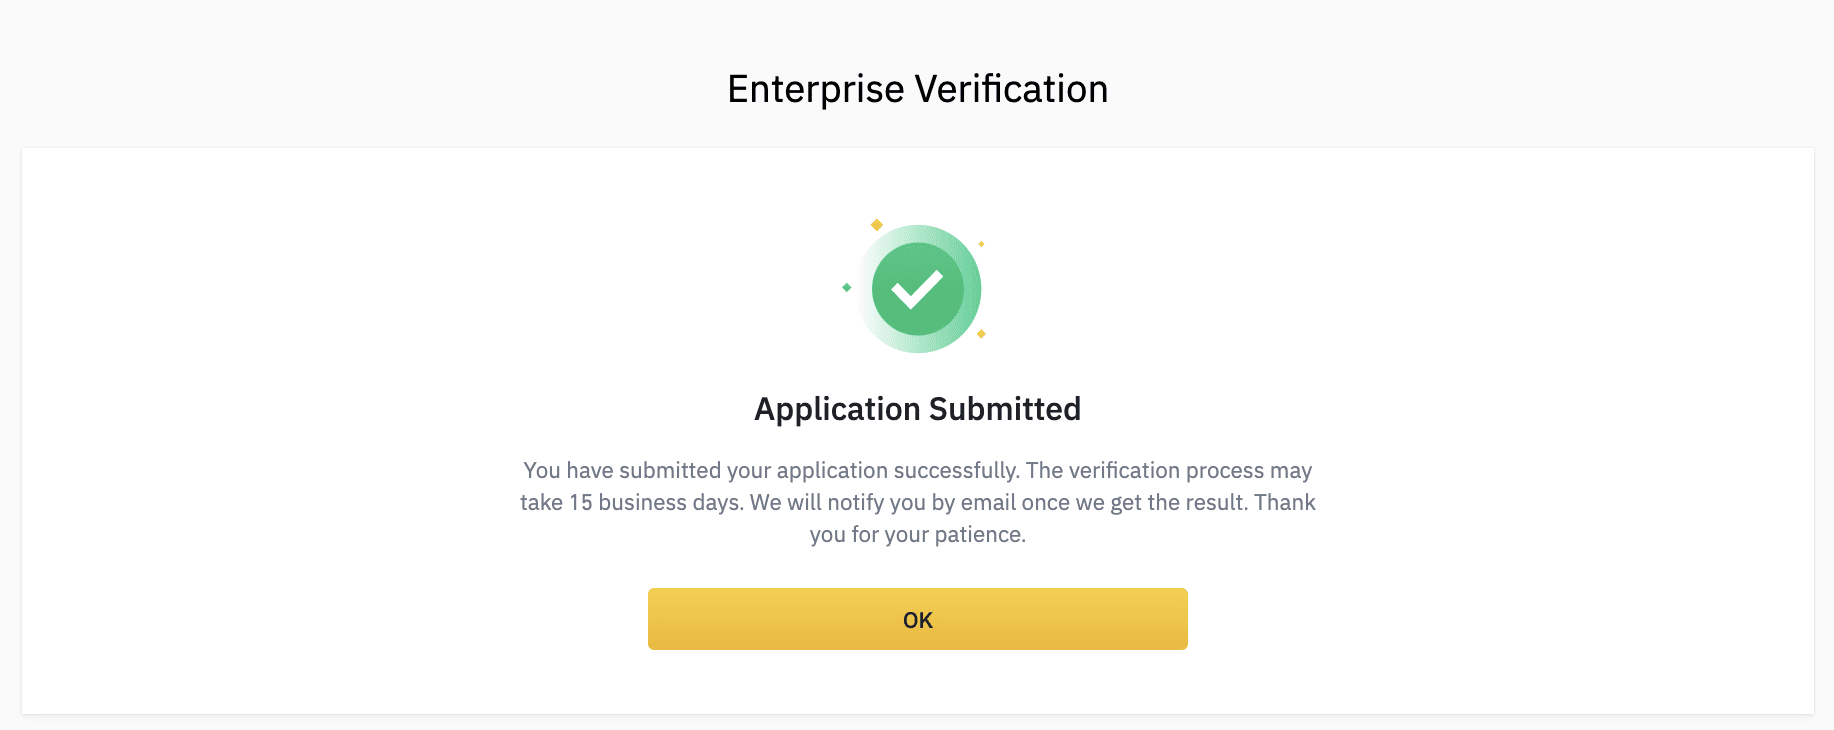Click the Application Submitted heading
This screenshot has height=730, width=1834.
pos(917,409)
